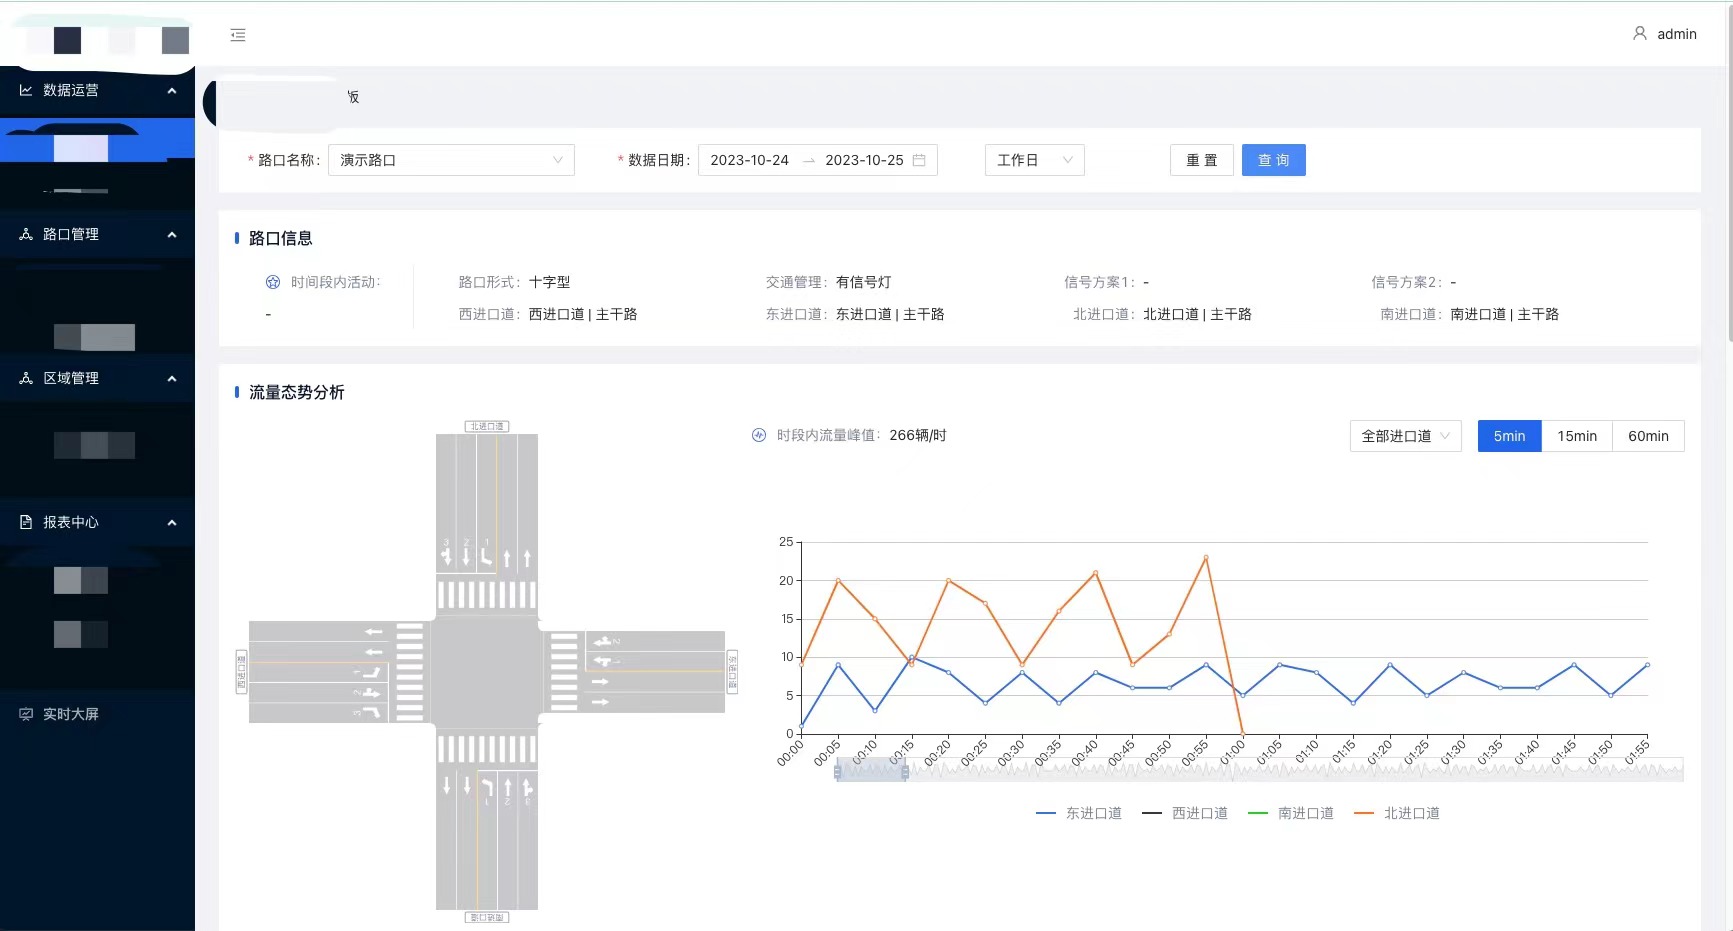The image size is (1733, 931).
Task: Collapse the sidebar with the menu fold icon
Action: (x=238, y=35)
